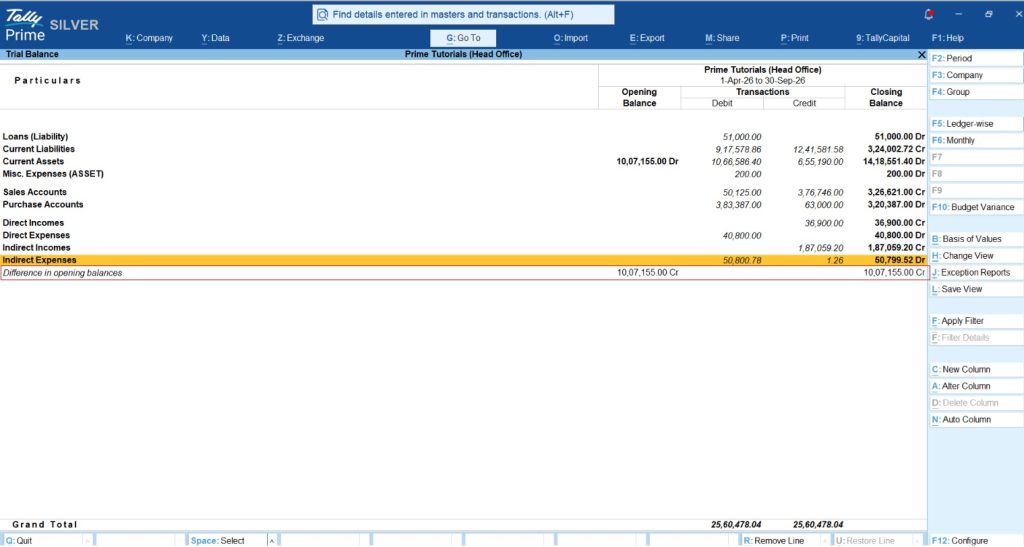The height and width of the screenshot is (547, 1024).
Task: Click Purchase Accounts debit value 3,83,387.00
Action: point(738,205)
